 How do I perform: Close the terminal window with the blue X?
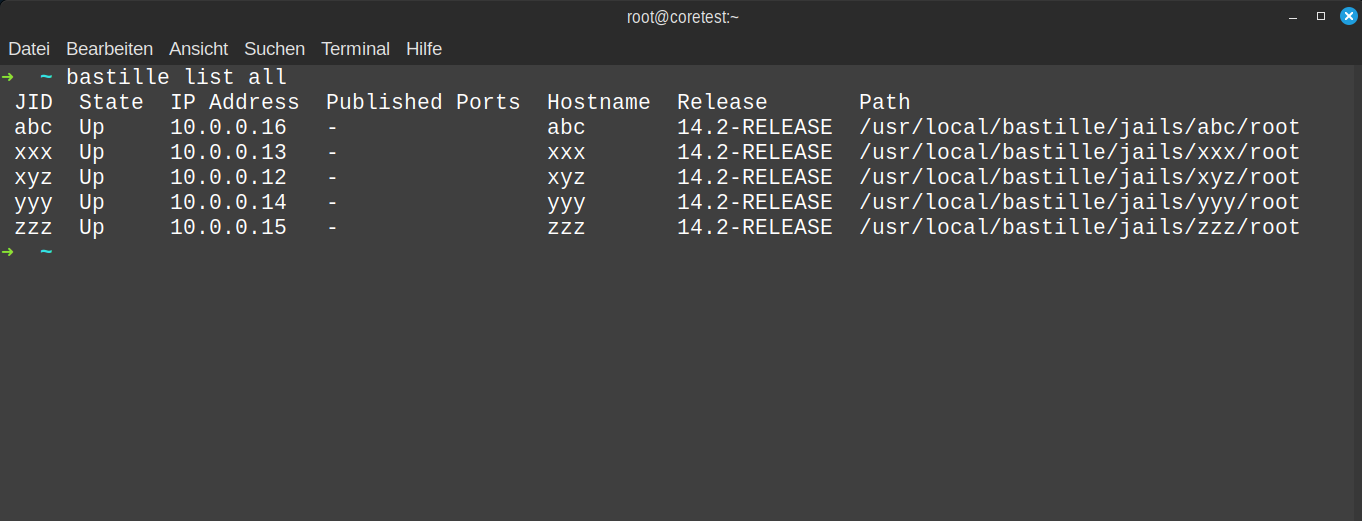coord(1349,16)
